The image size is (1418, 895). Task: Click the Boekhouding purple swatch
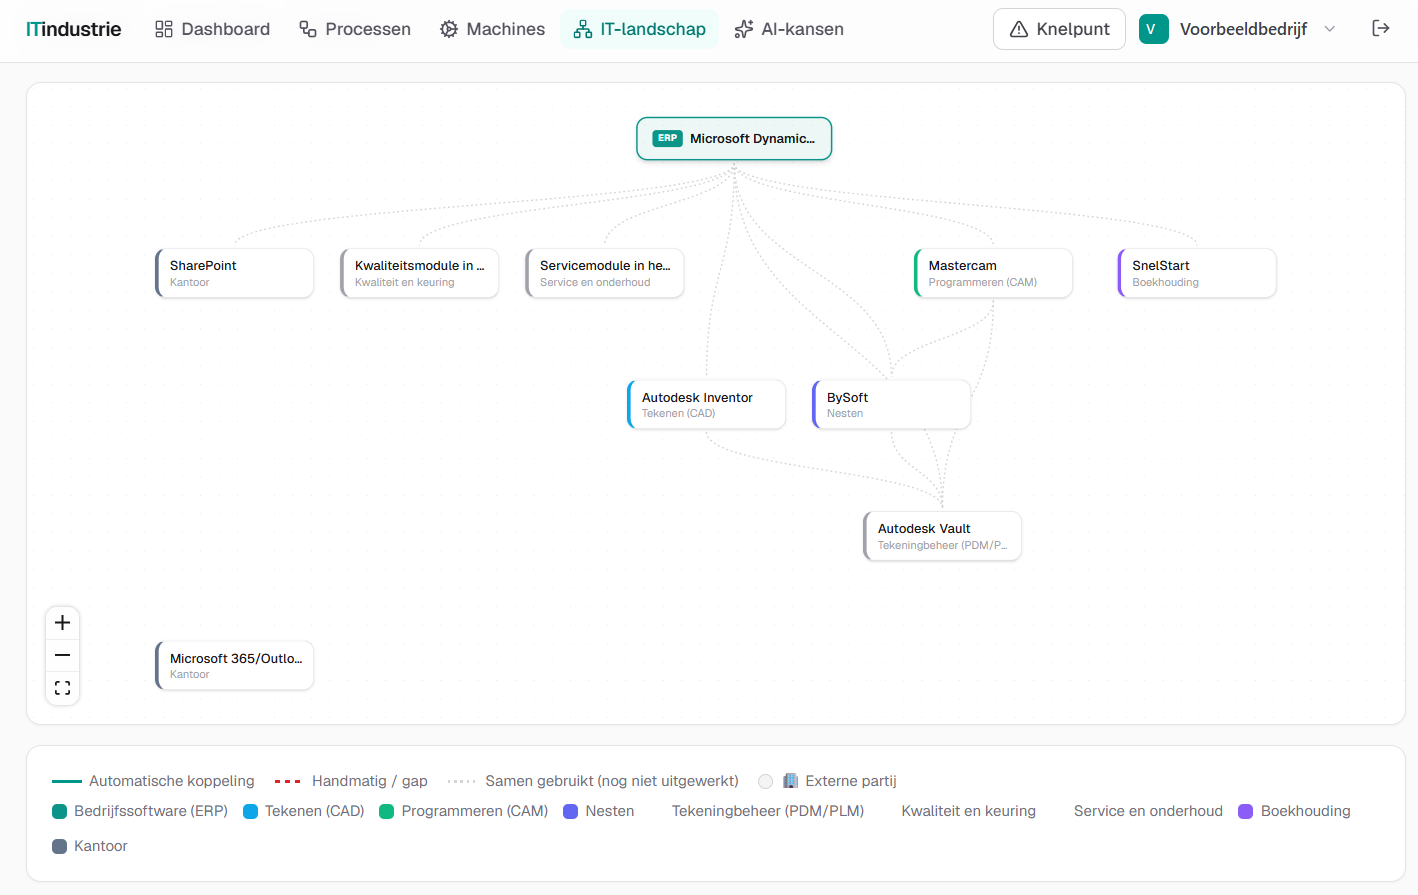1246,811
